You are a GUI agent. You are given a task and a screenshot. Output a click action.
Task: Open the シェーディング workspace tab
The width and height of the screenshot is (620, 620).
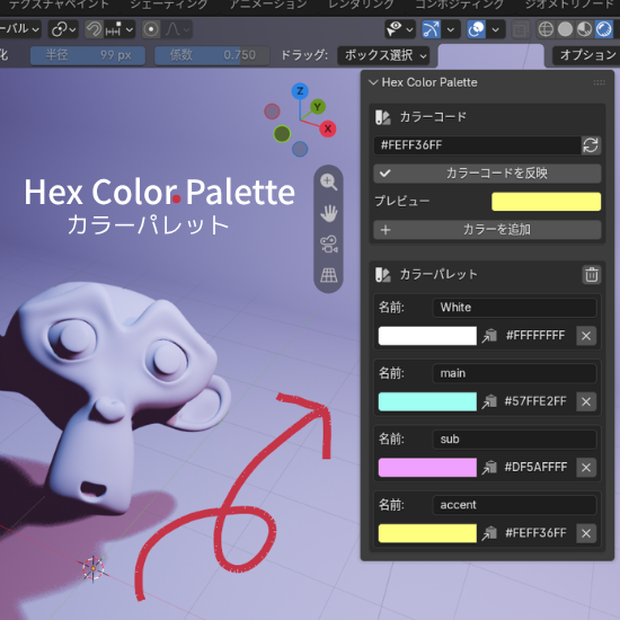pyautogui.click(x=169, y=4)
